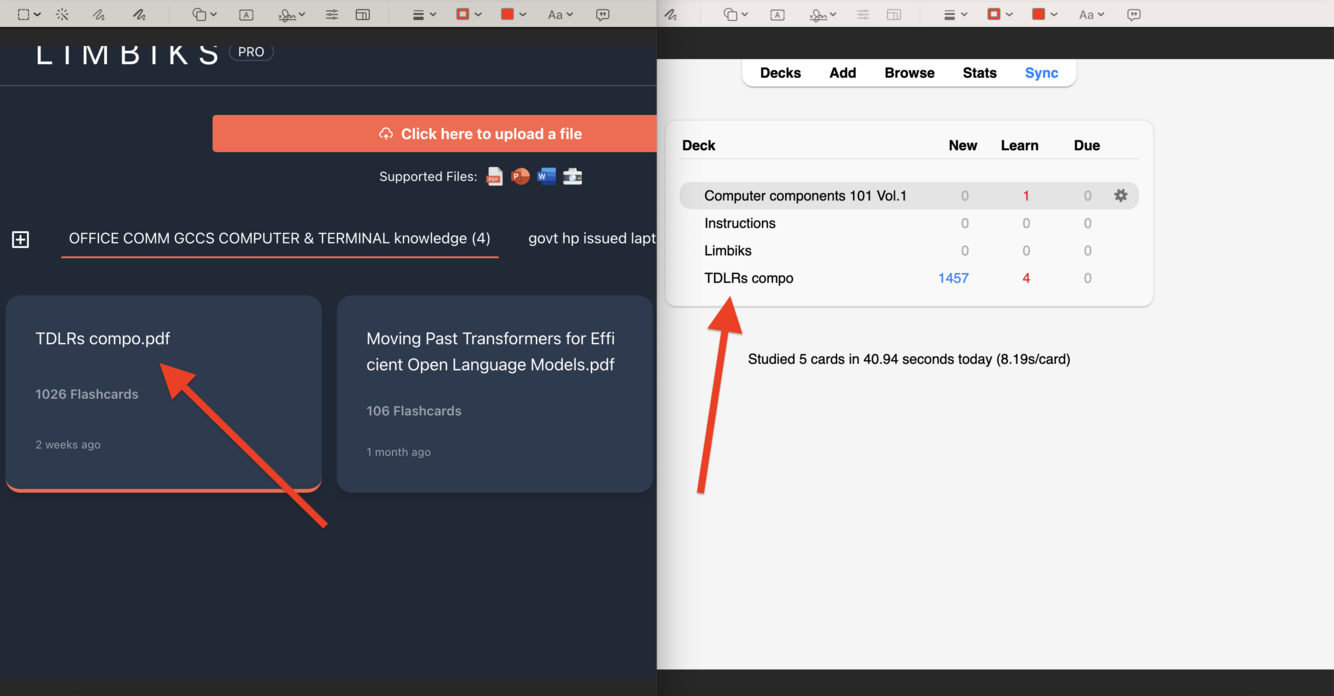Choose the Sketch tool in left markup toolbar

point(98,15)
